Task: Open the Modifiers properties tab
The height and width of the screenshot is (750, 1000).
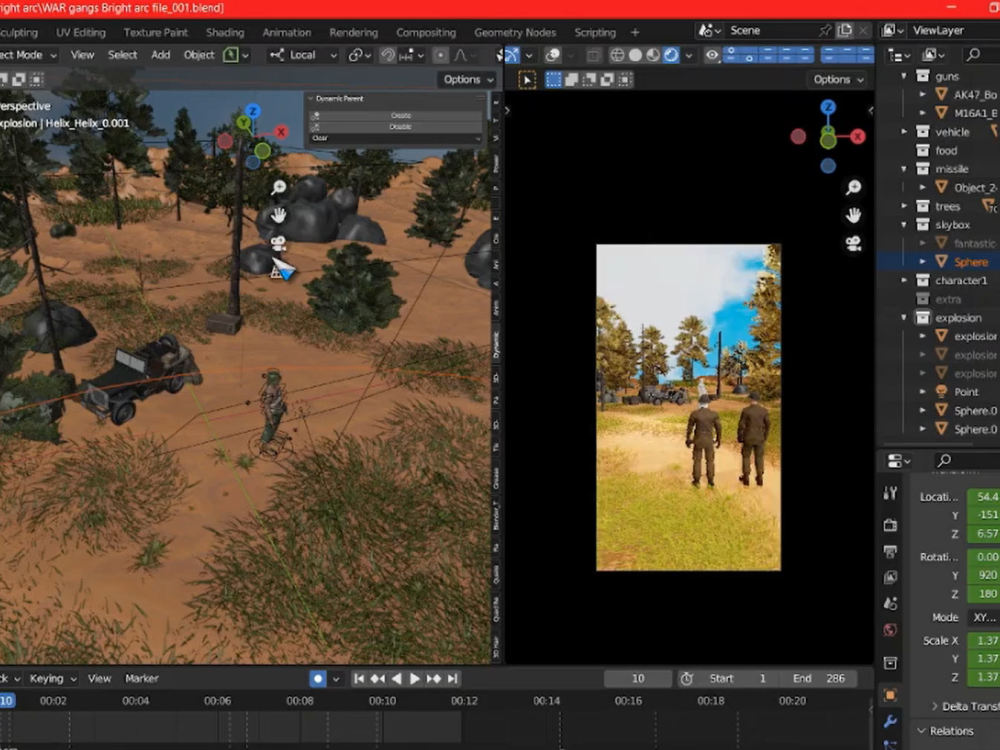Action: pyautogui.click(x=890, y=721)
